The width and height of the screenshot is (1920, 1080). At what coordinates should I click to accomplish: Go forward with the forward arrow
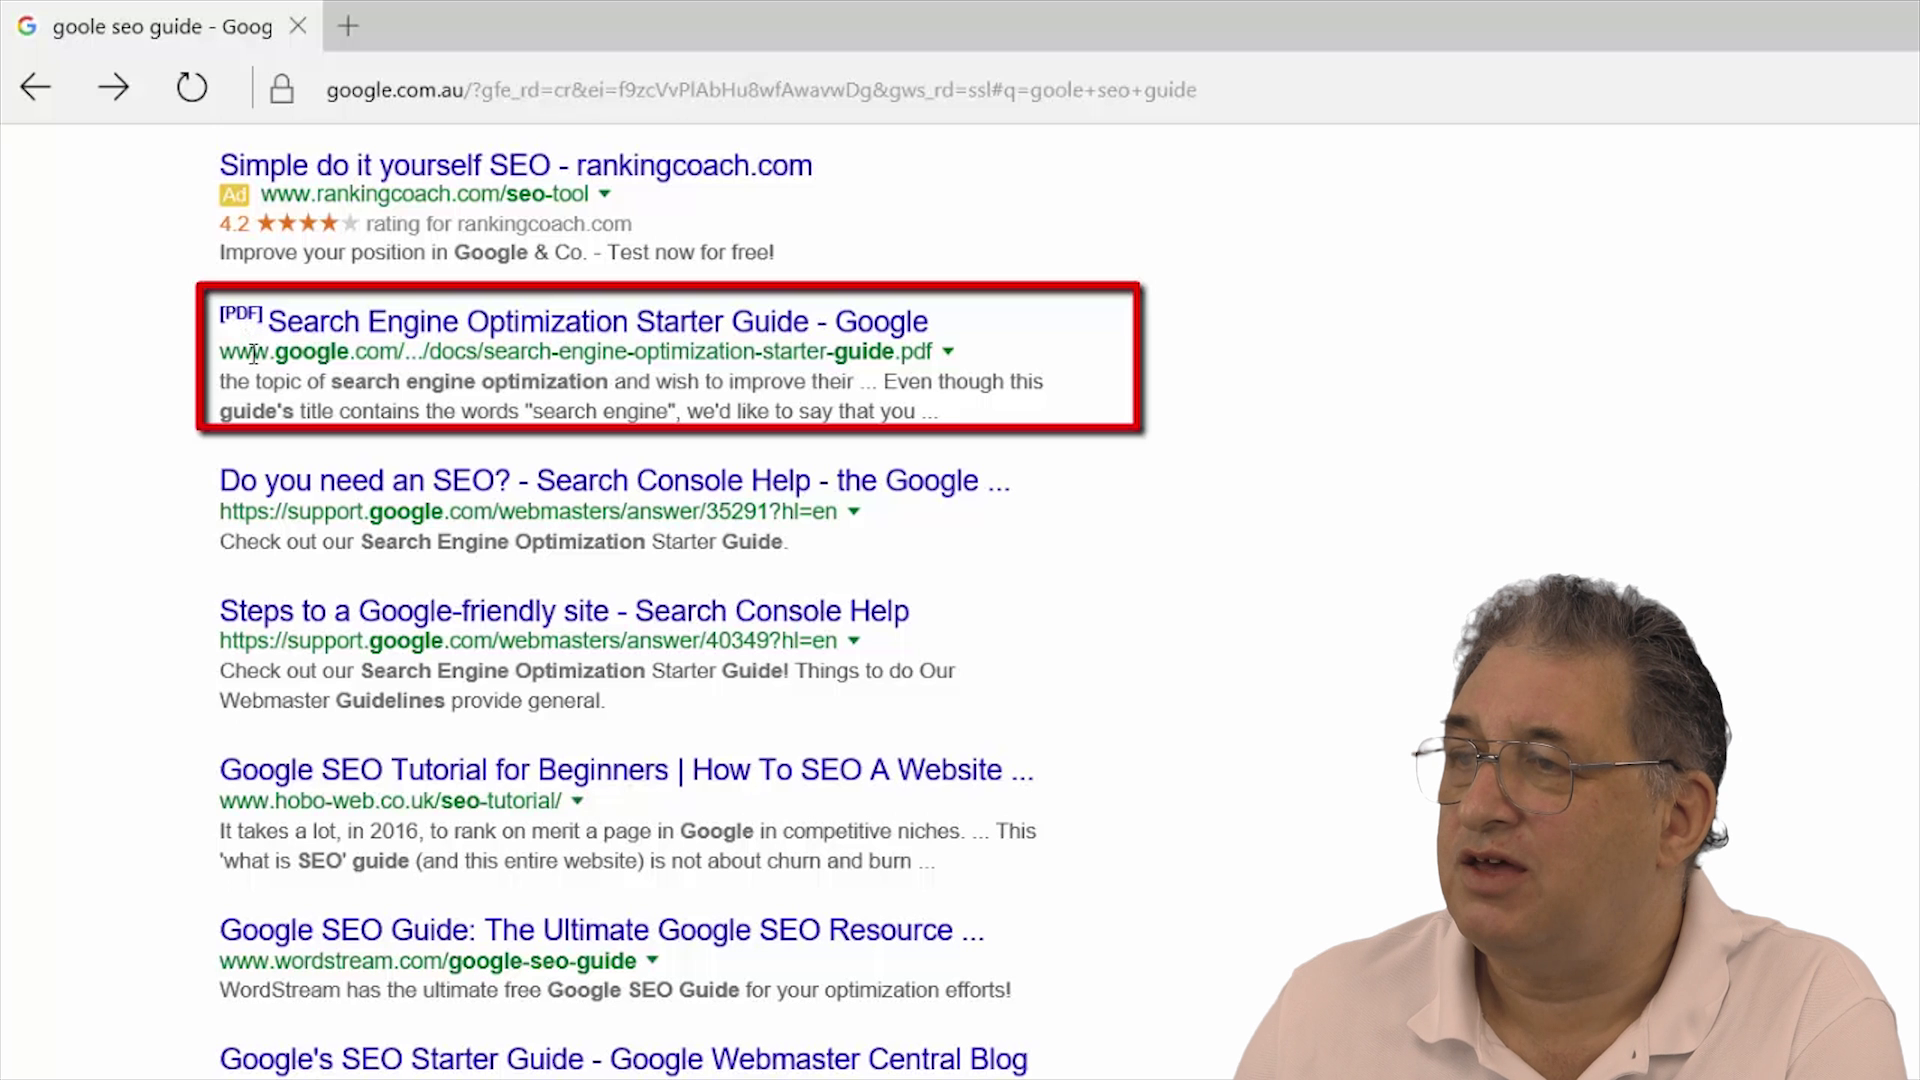(x=113, y=88)
